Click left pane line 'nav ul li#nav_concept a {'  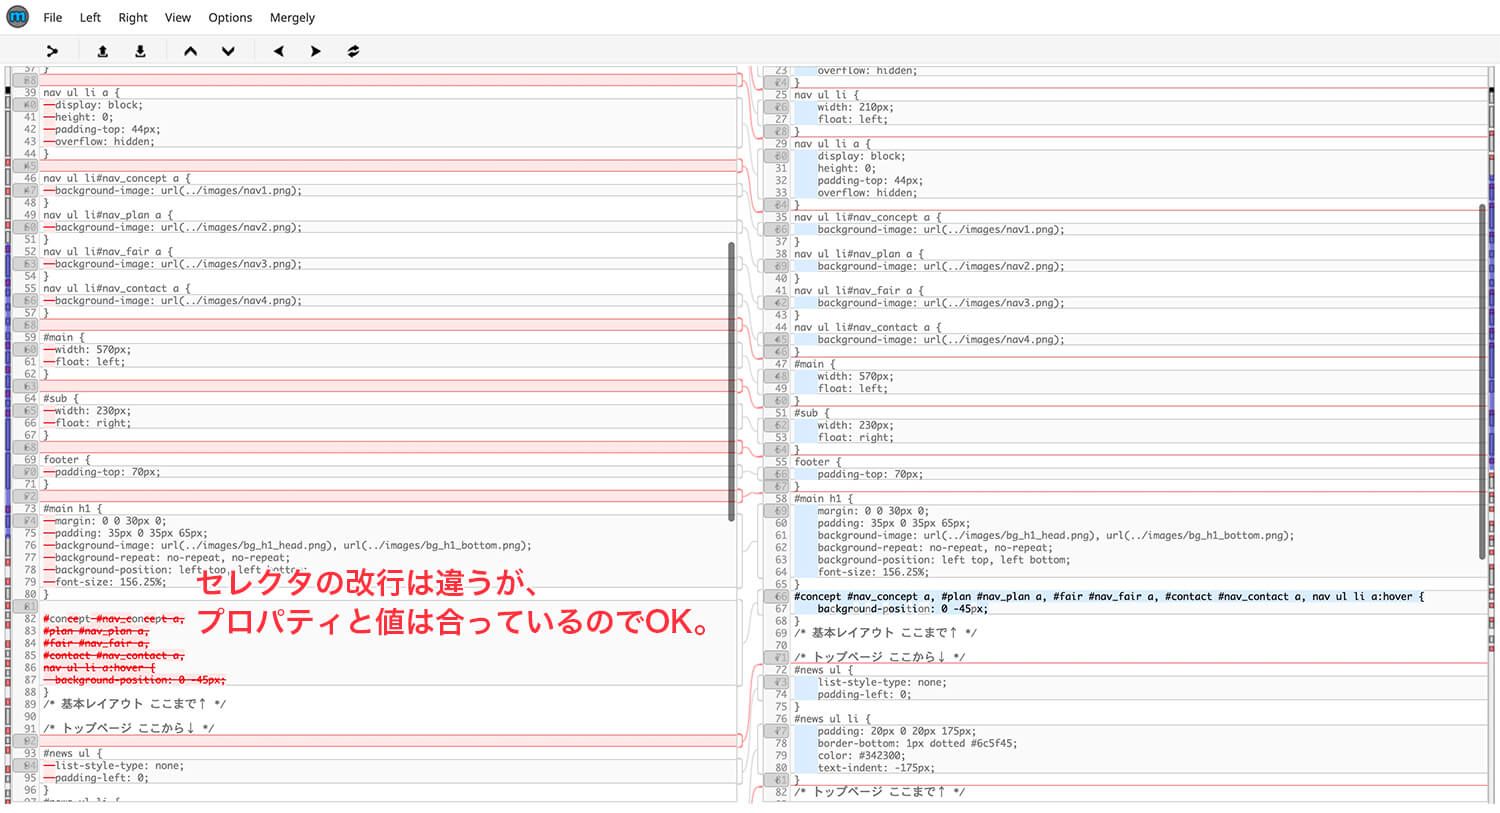pyautogui.click(x=116, y=178)
